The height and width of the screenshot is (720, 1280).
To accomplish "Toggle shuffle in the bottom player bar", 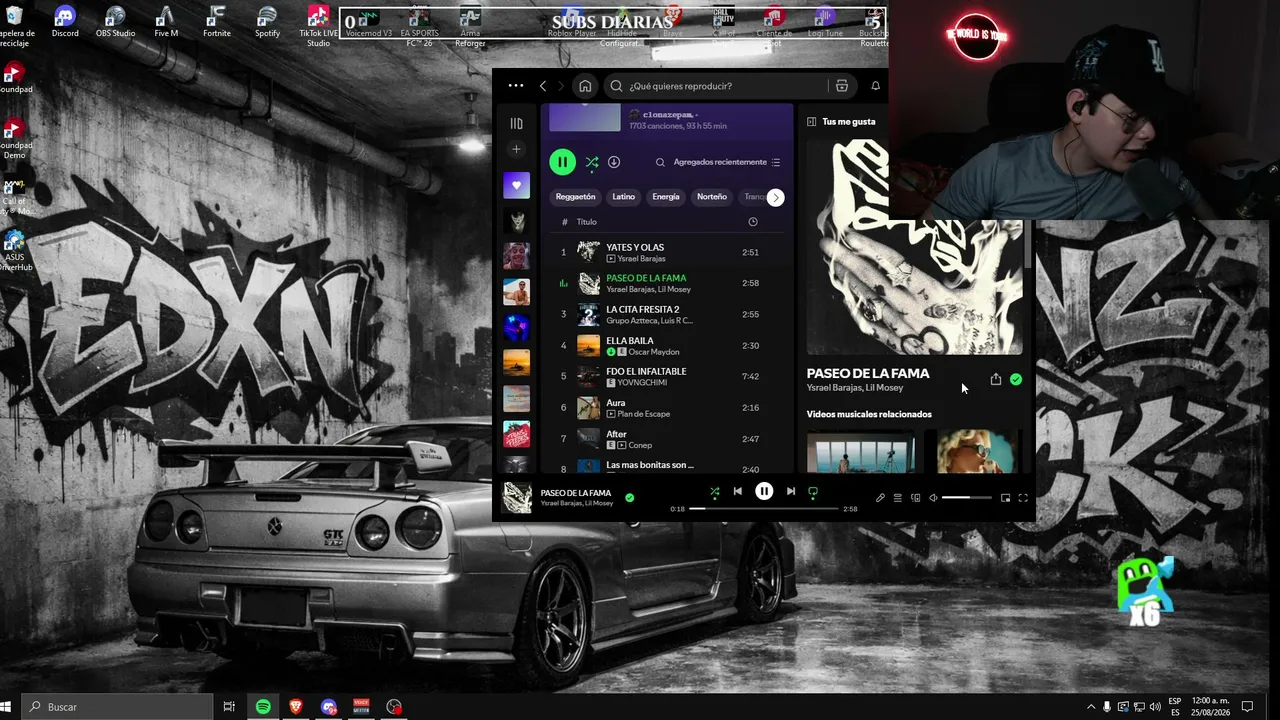I will point(714,492).
